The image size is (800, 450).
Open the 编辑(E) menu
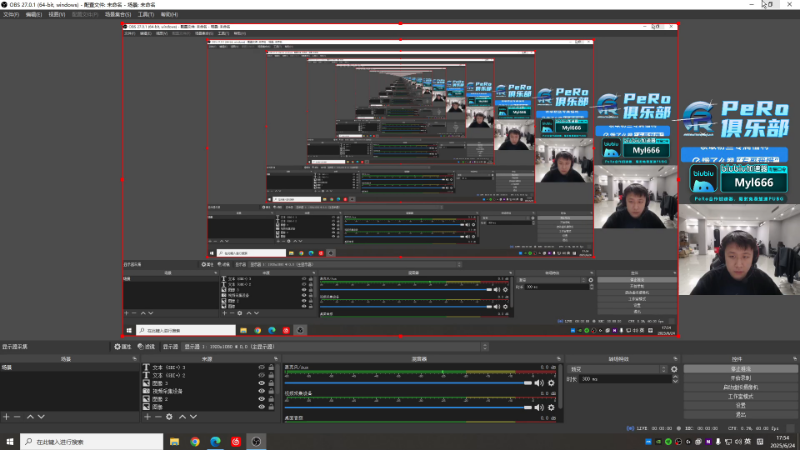(x=34, y=15)
